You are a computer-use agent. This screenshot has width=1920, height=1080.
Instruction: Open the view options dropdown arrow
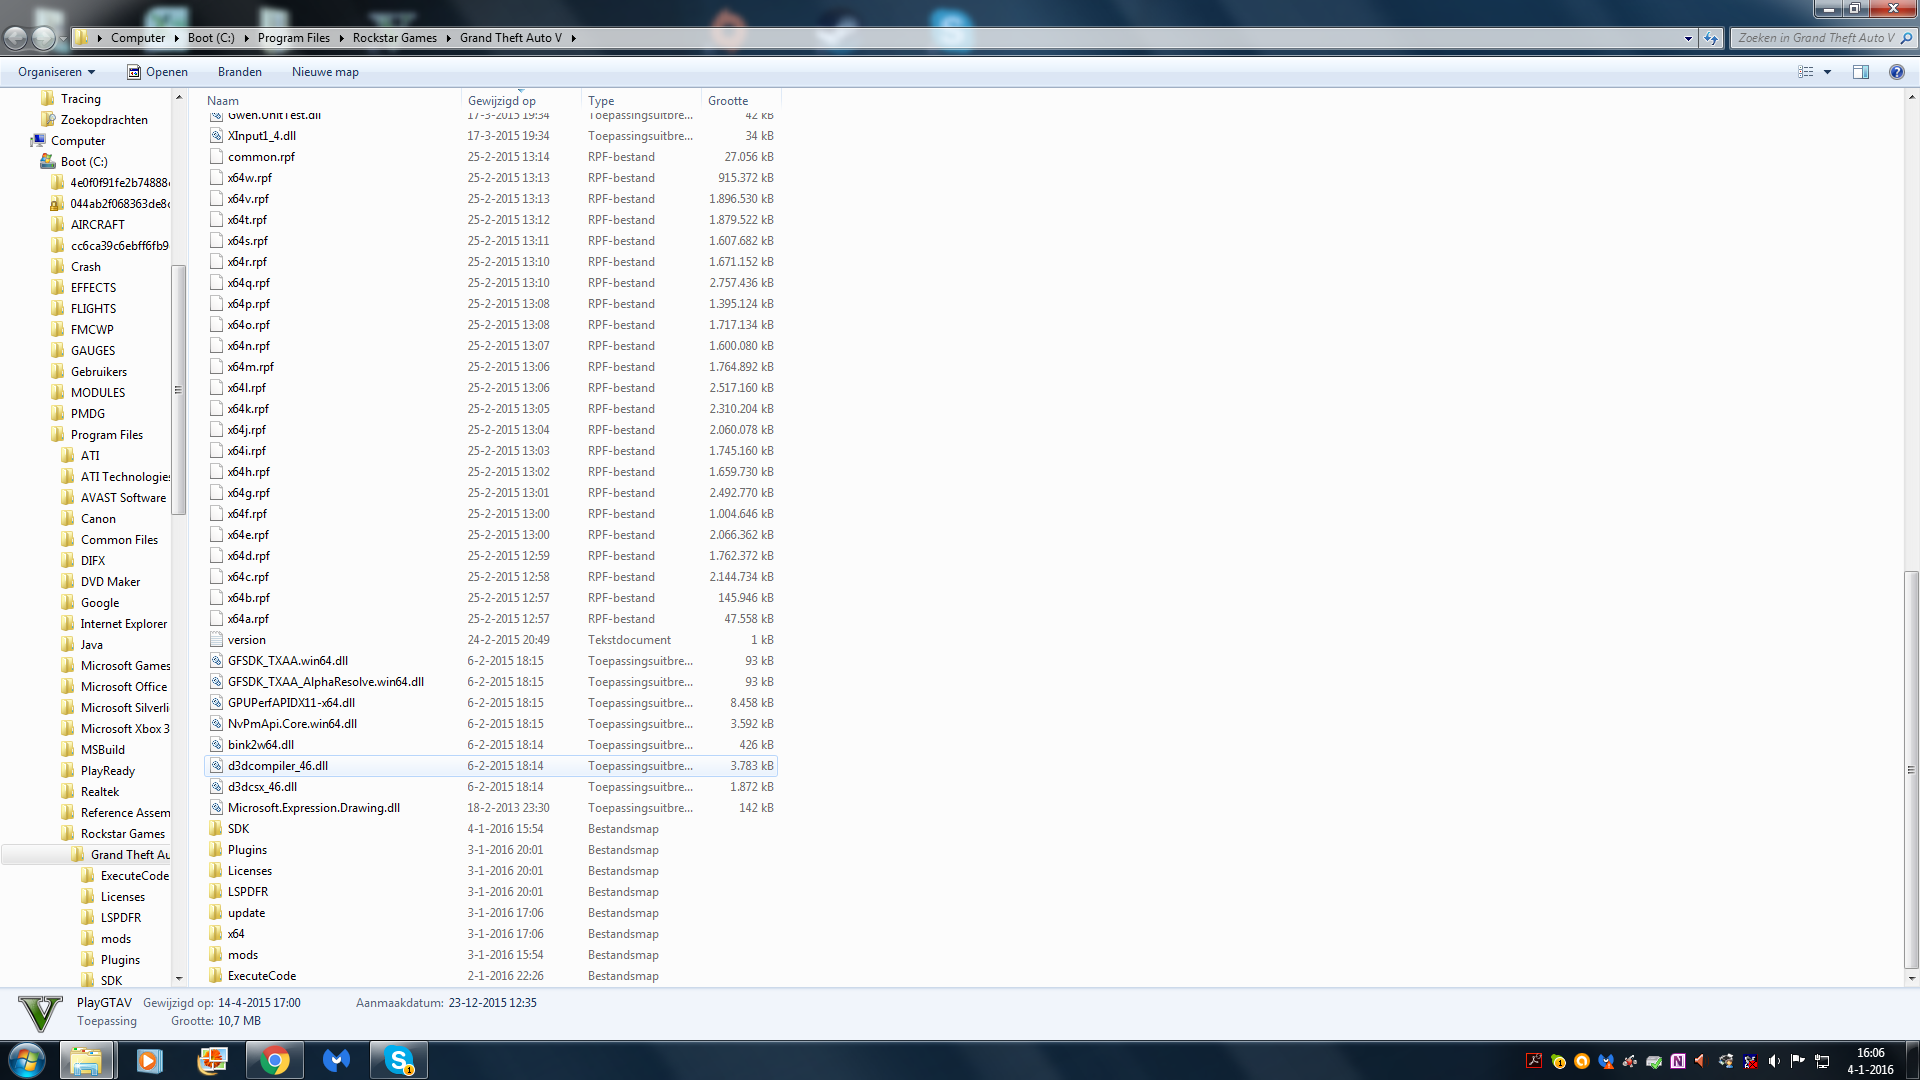pyautogui.click(x=1827, y=72)
